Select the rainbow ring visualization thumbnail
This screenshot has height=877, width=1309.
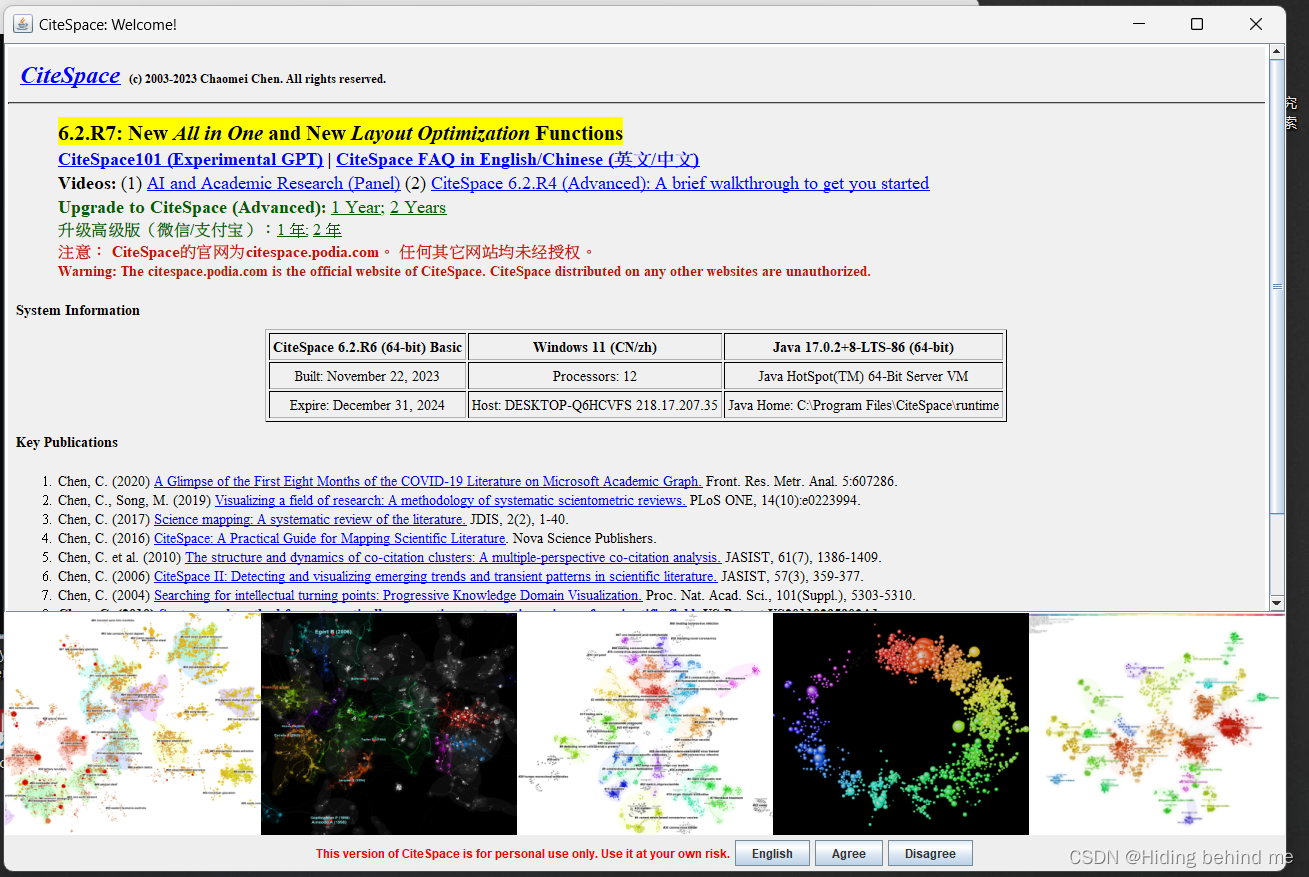tap(901, 723)
